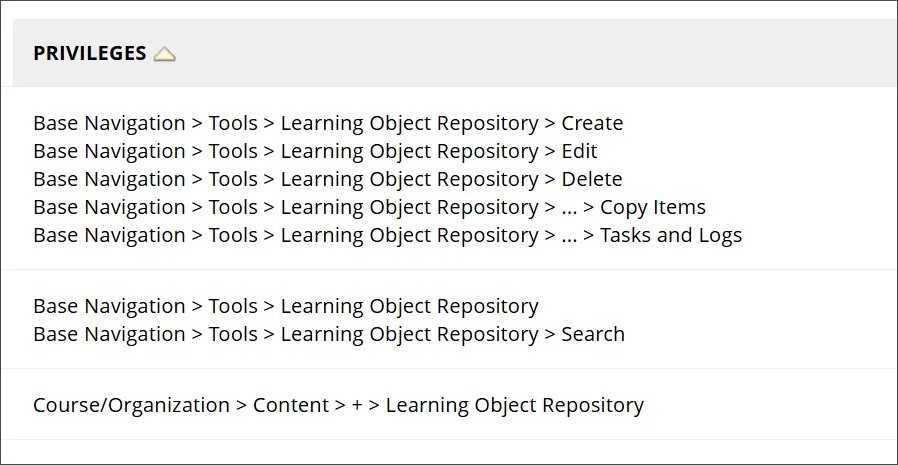
Task: Click Tools in the Tasks and Logs line
Action: [233, 236]
